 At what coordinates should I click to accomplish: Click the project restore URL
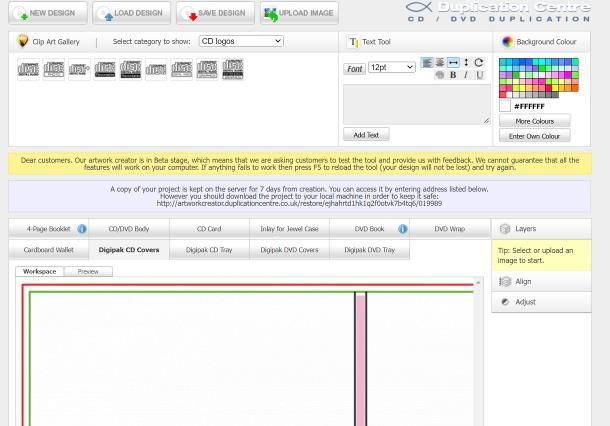click(x=299, y=203)
